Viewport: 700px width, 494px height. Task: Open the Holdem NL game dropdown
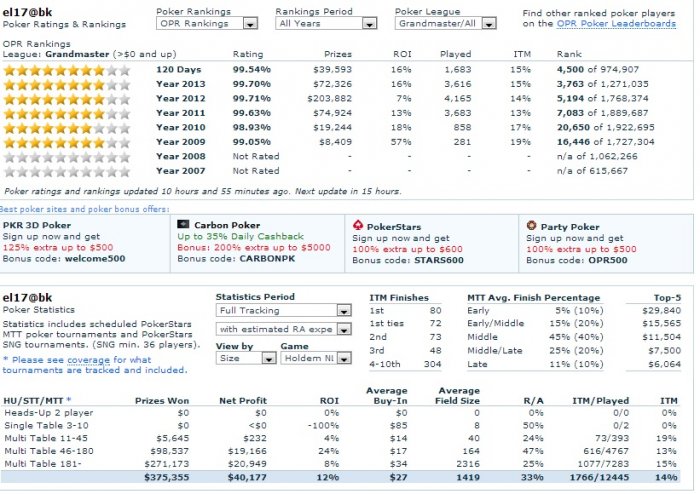click(x=316, y=358)
